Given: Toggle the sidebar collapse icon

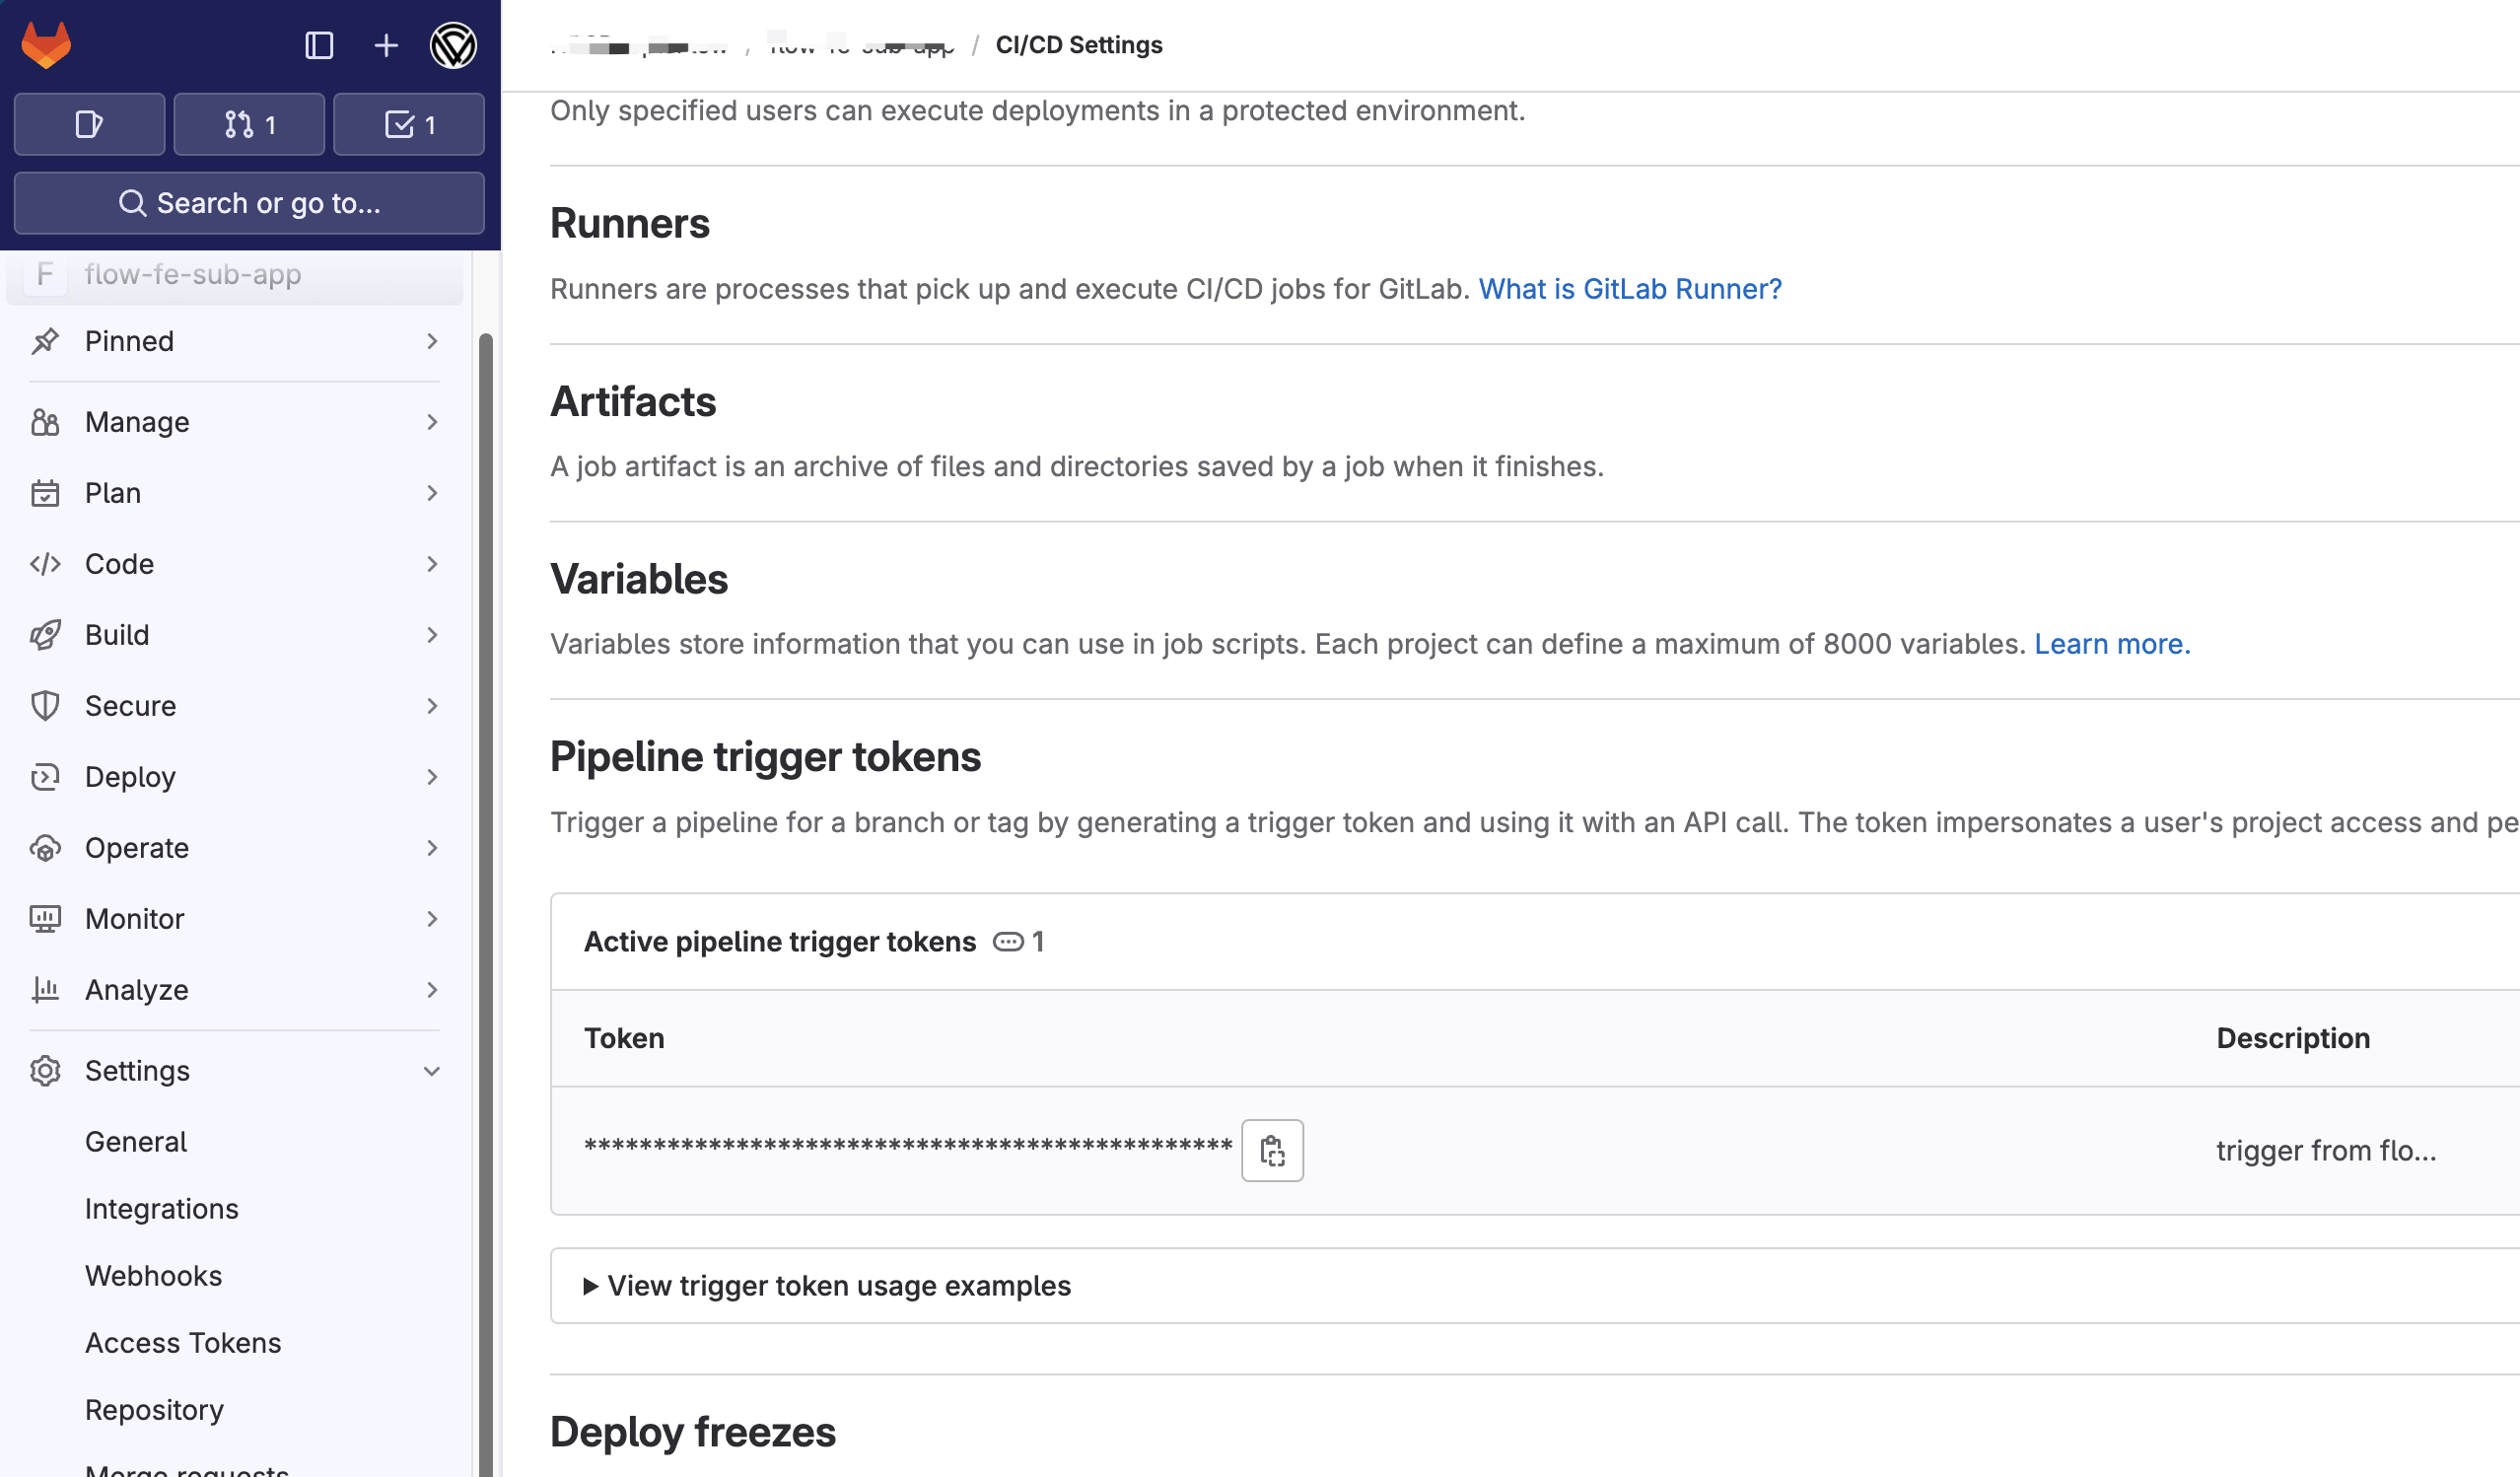Looking at the screenshot, I should (318, 45).
